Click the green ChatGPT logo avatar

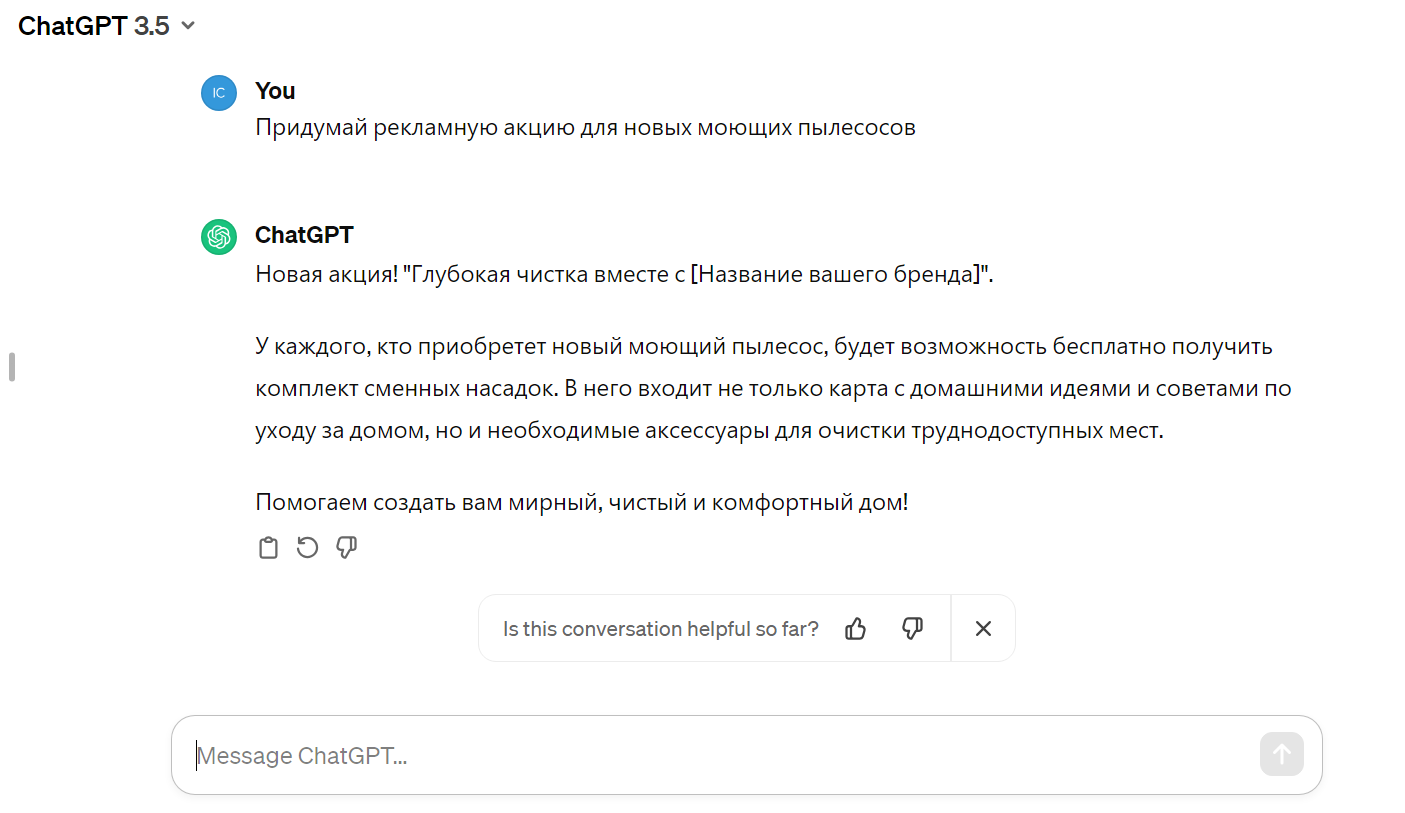(218, 236)
